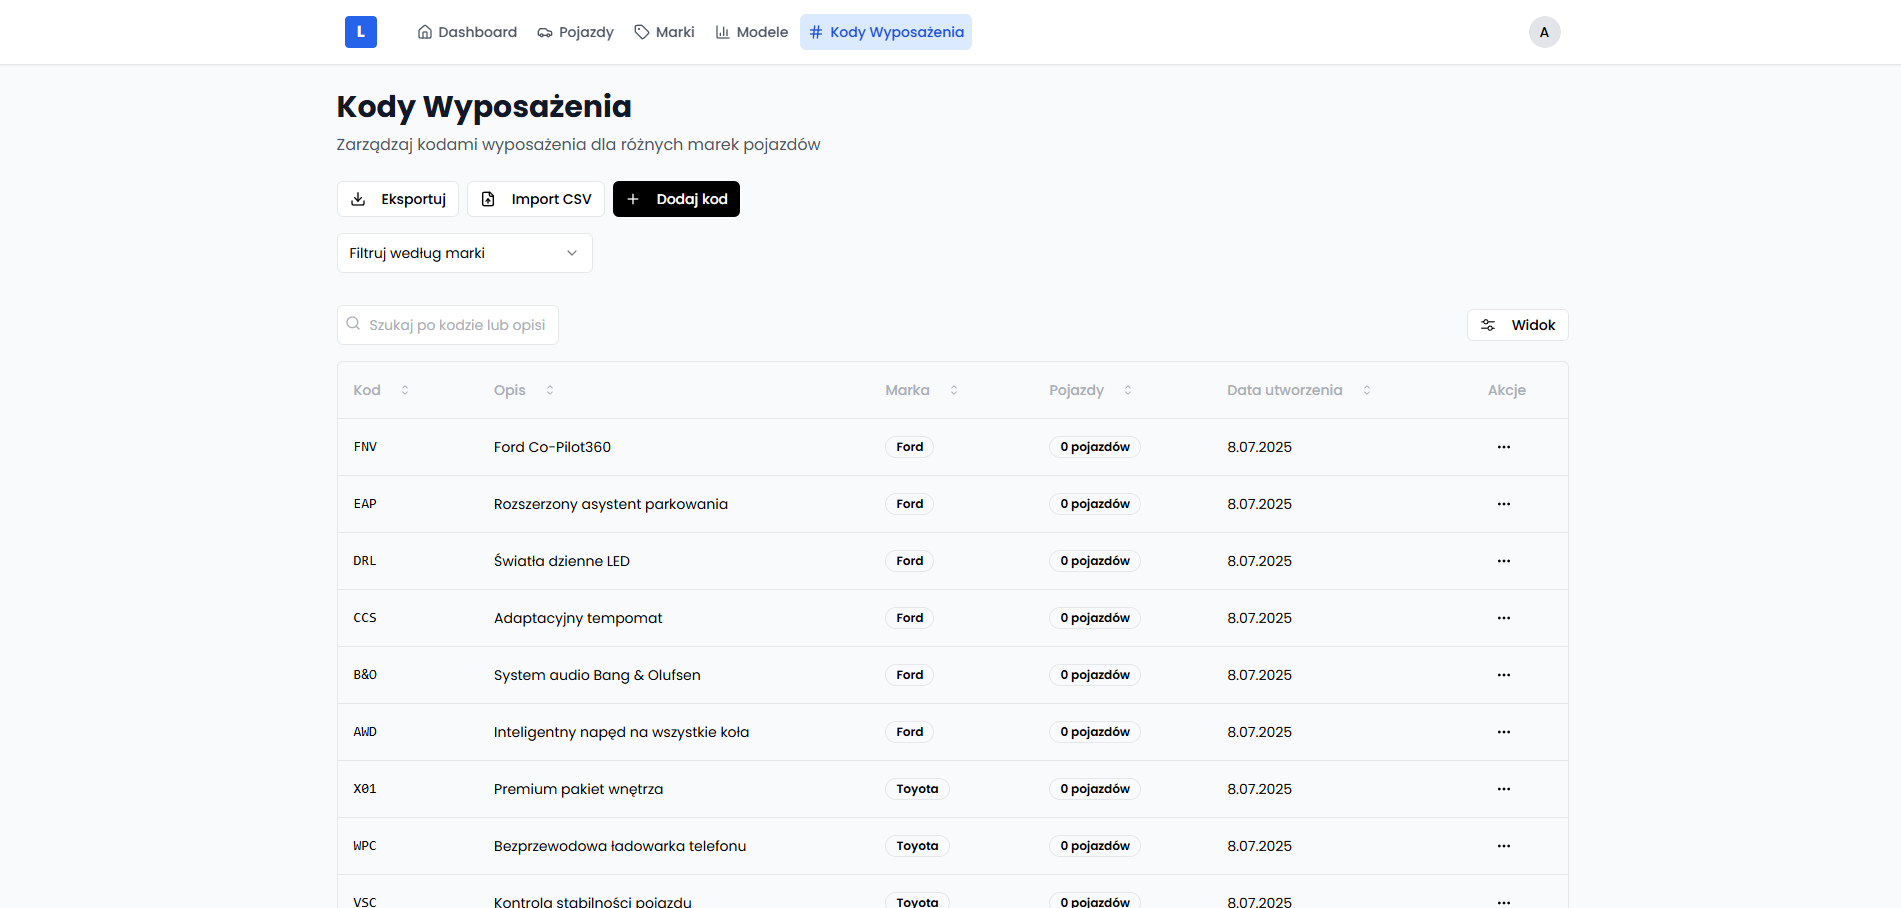The width and height of the screenshot is (1901, 908).
Task: Click the home icon next to Dashboard
Action: coord(424,31)
